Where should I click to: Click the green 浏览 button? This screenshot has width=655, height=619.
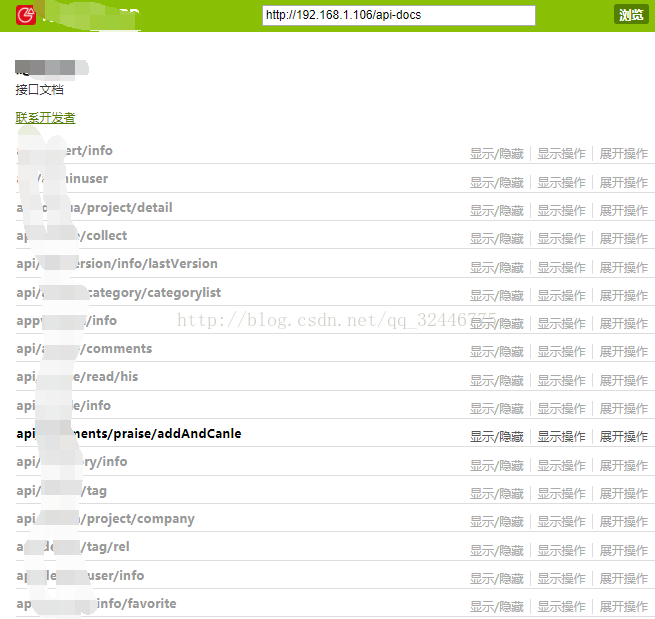pyautogui.click(x=631, y=15)
